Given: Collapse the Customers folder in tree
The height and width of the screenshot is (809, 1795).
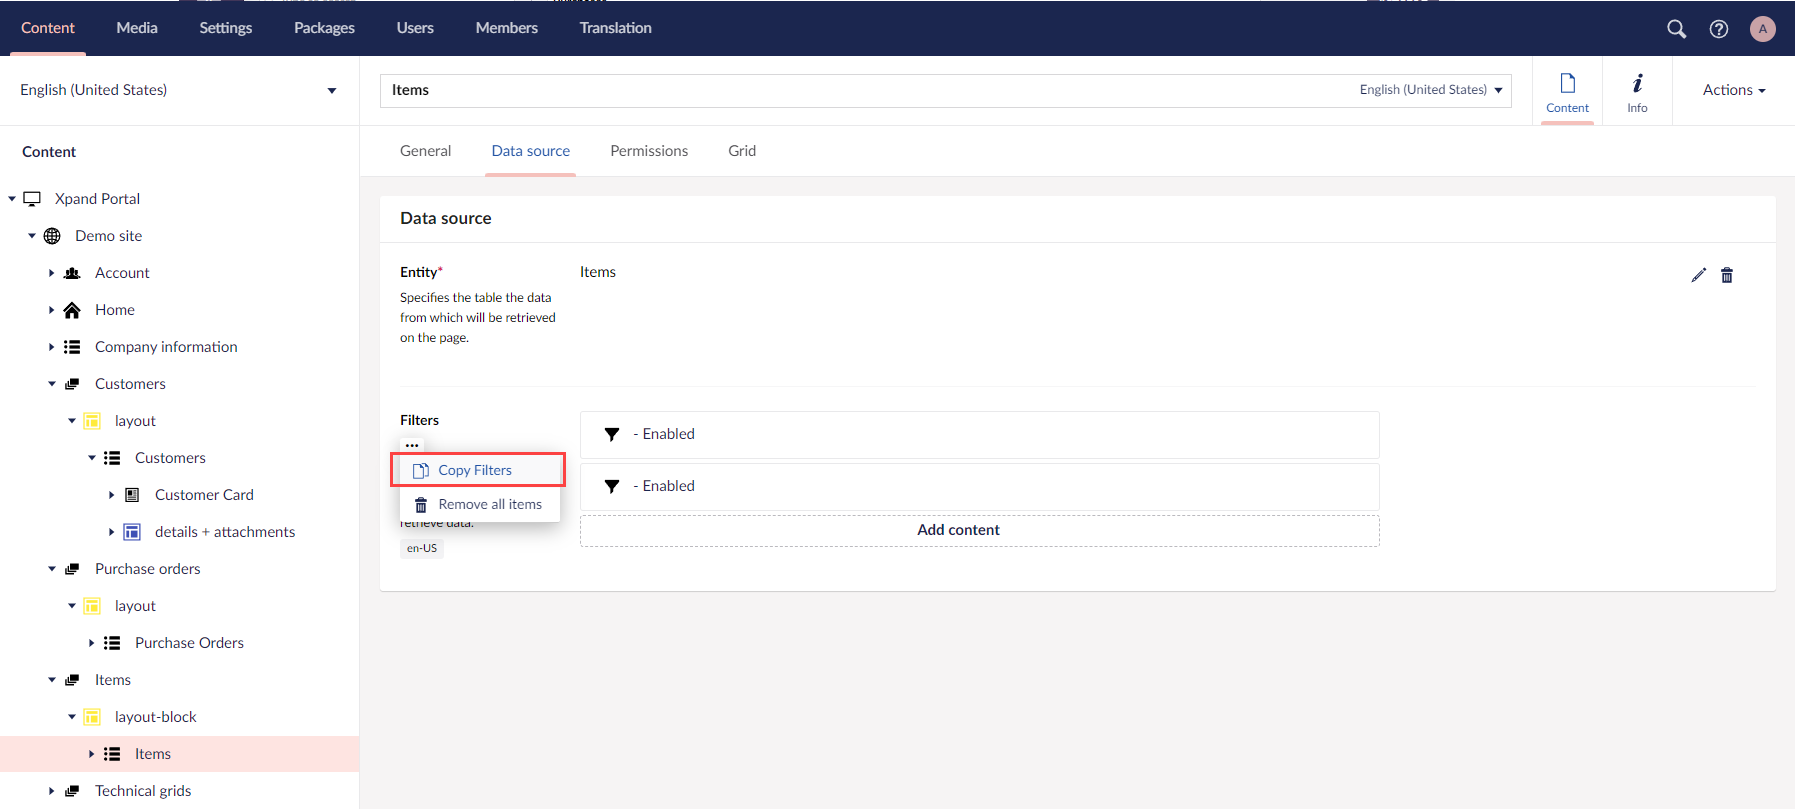Looking at the screenshot, I should point(52,384).
